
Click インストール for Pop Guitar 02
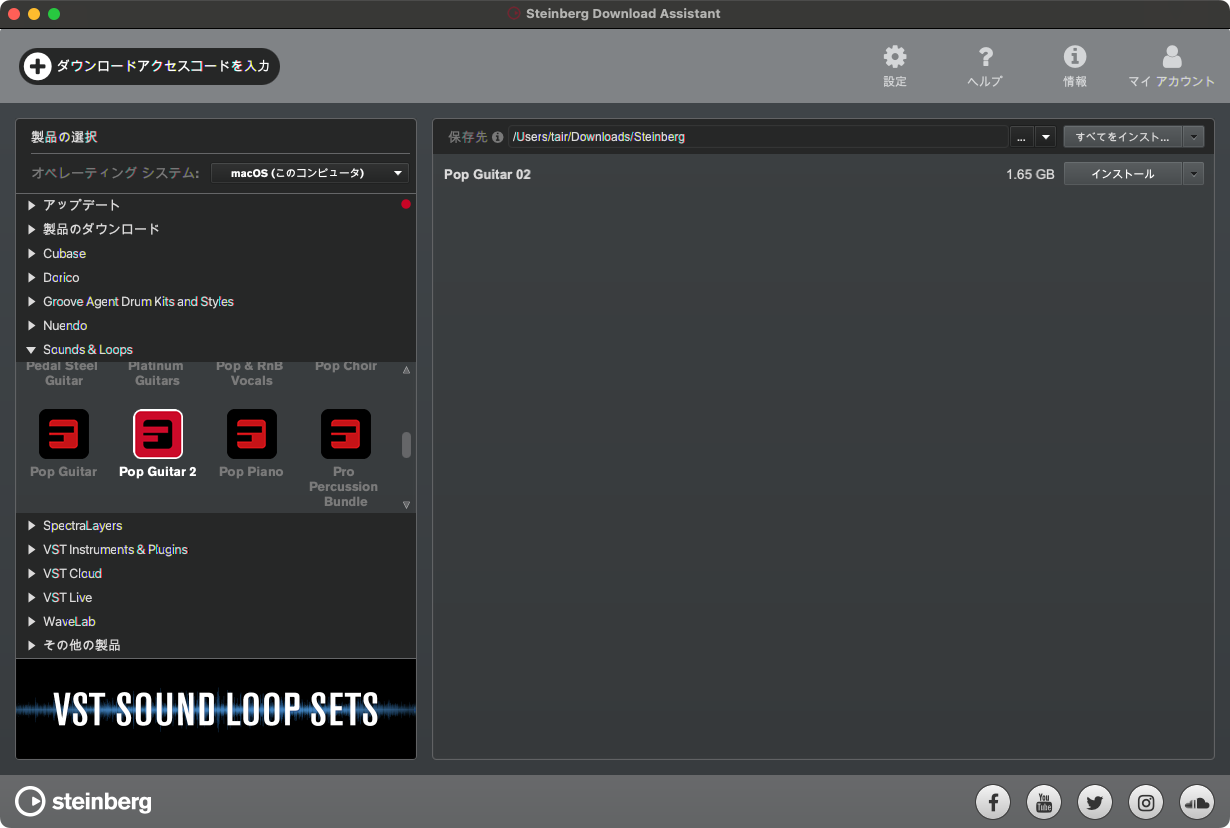point(1123,174)
